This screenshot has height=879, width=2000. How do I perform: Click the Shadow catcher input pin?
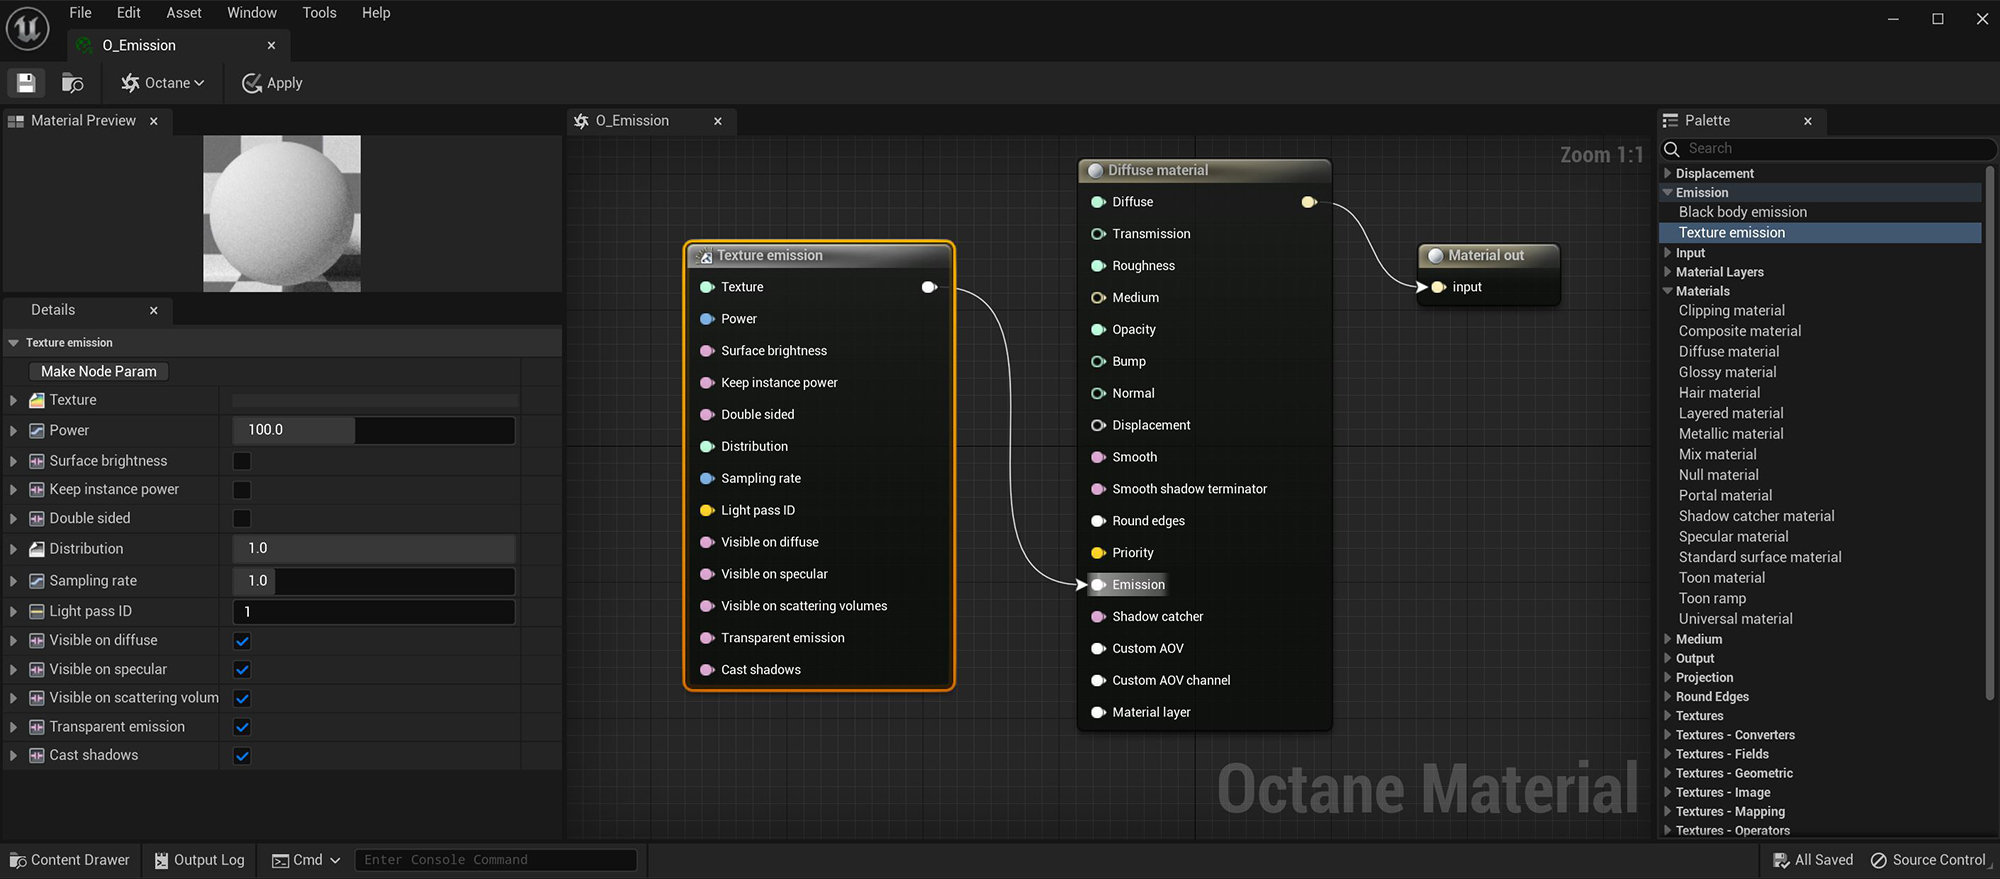1098,617
